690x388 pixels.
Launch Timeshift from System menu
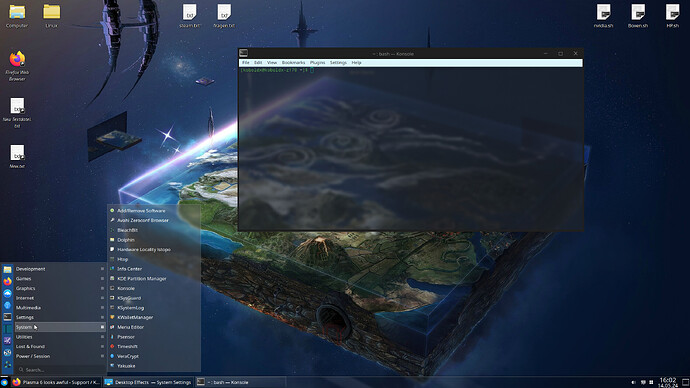[154, 346]
